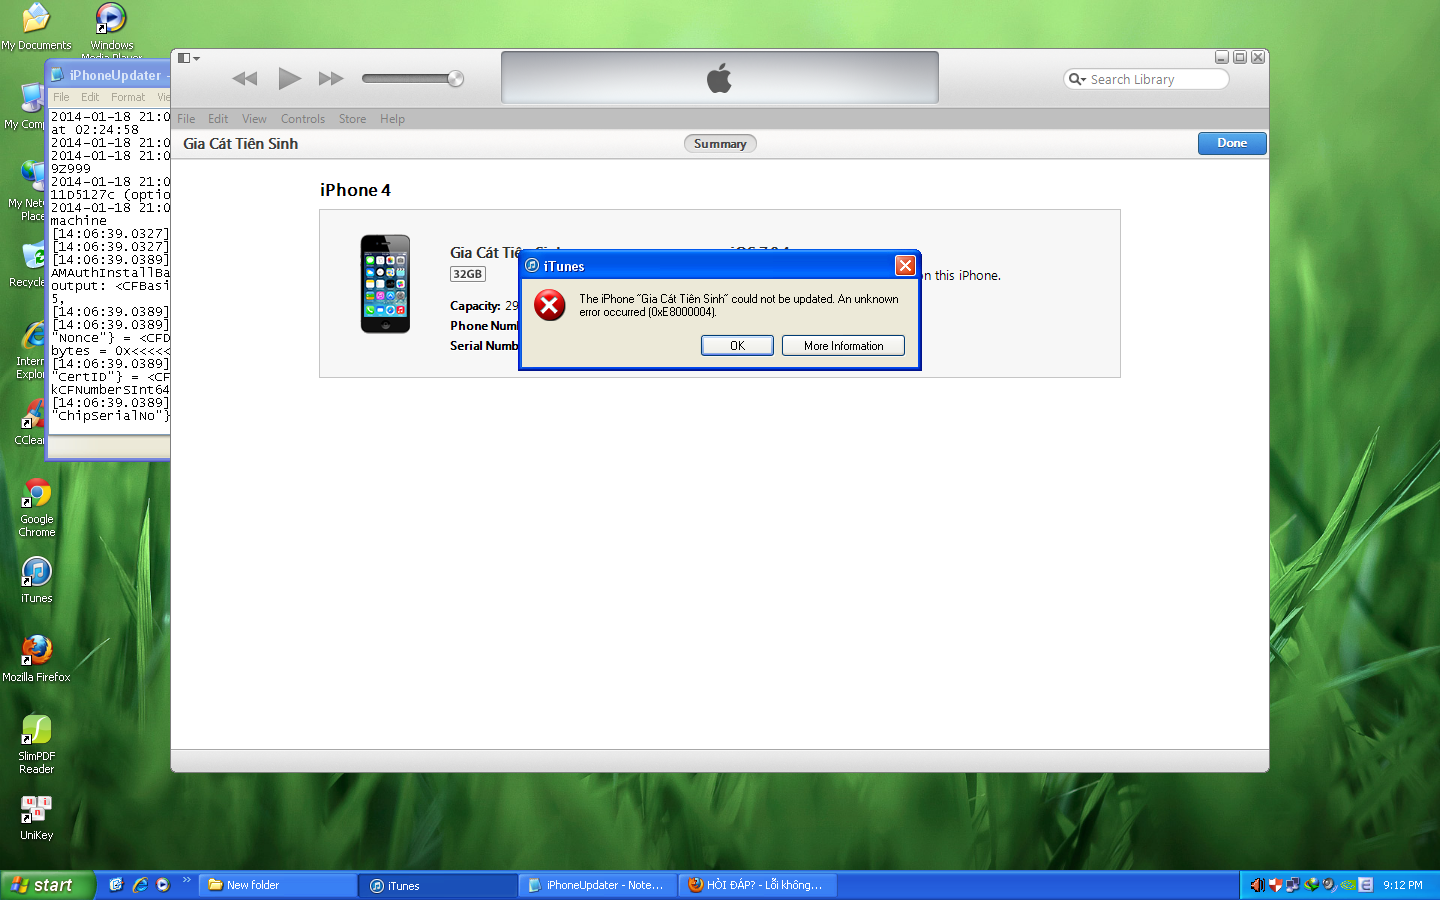Open Format menu in iPhoneUpdater Notepad
The height and width of the screenshot is (900, 1440).
point(128,97)
